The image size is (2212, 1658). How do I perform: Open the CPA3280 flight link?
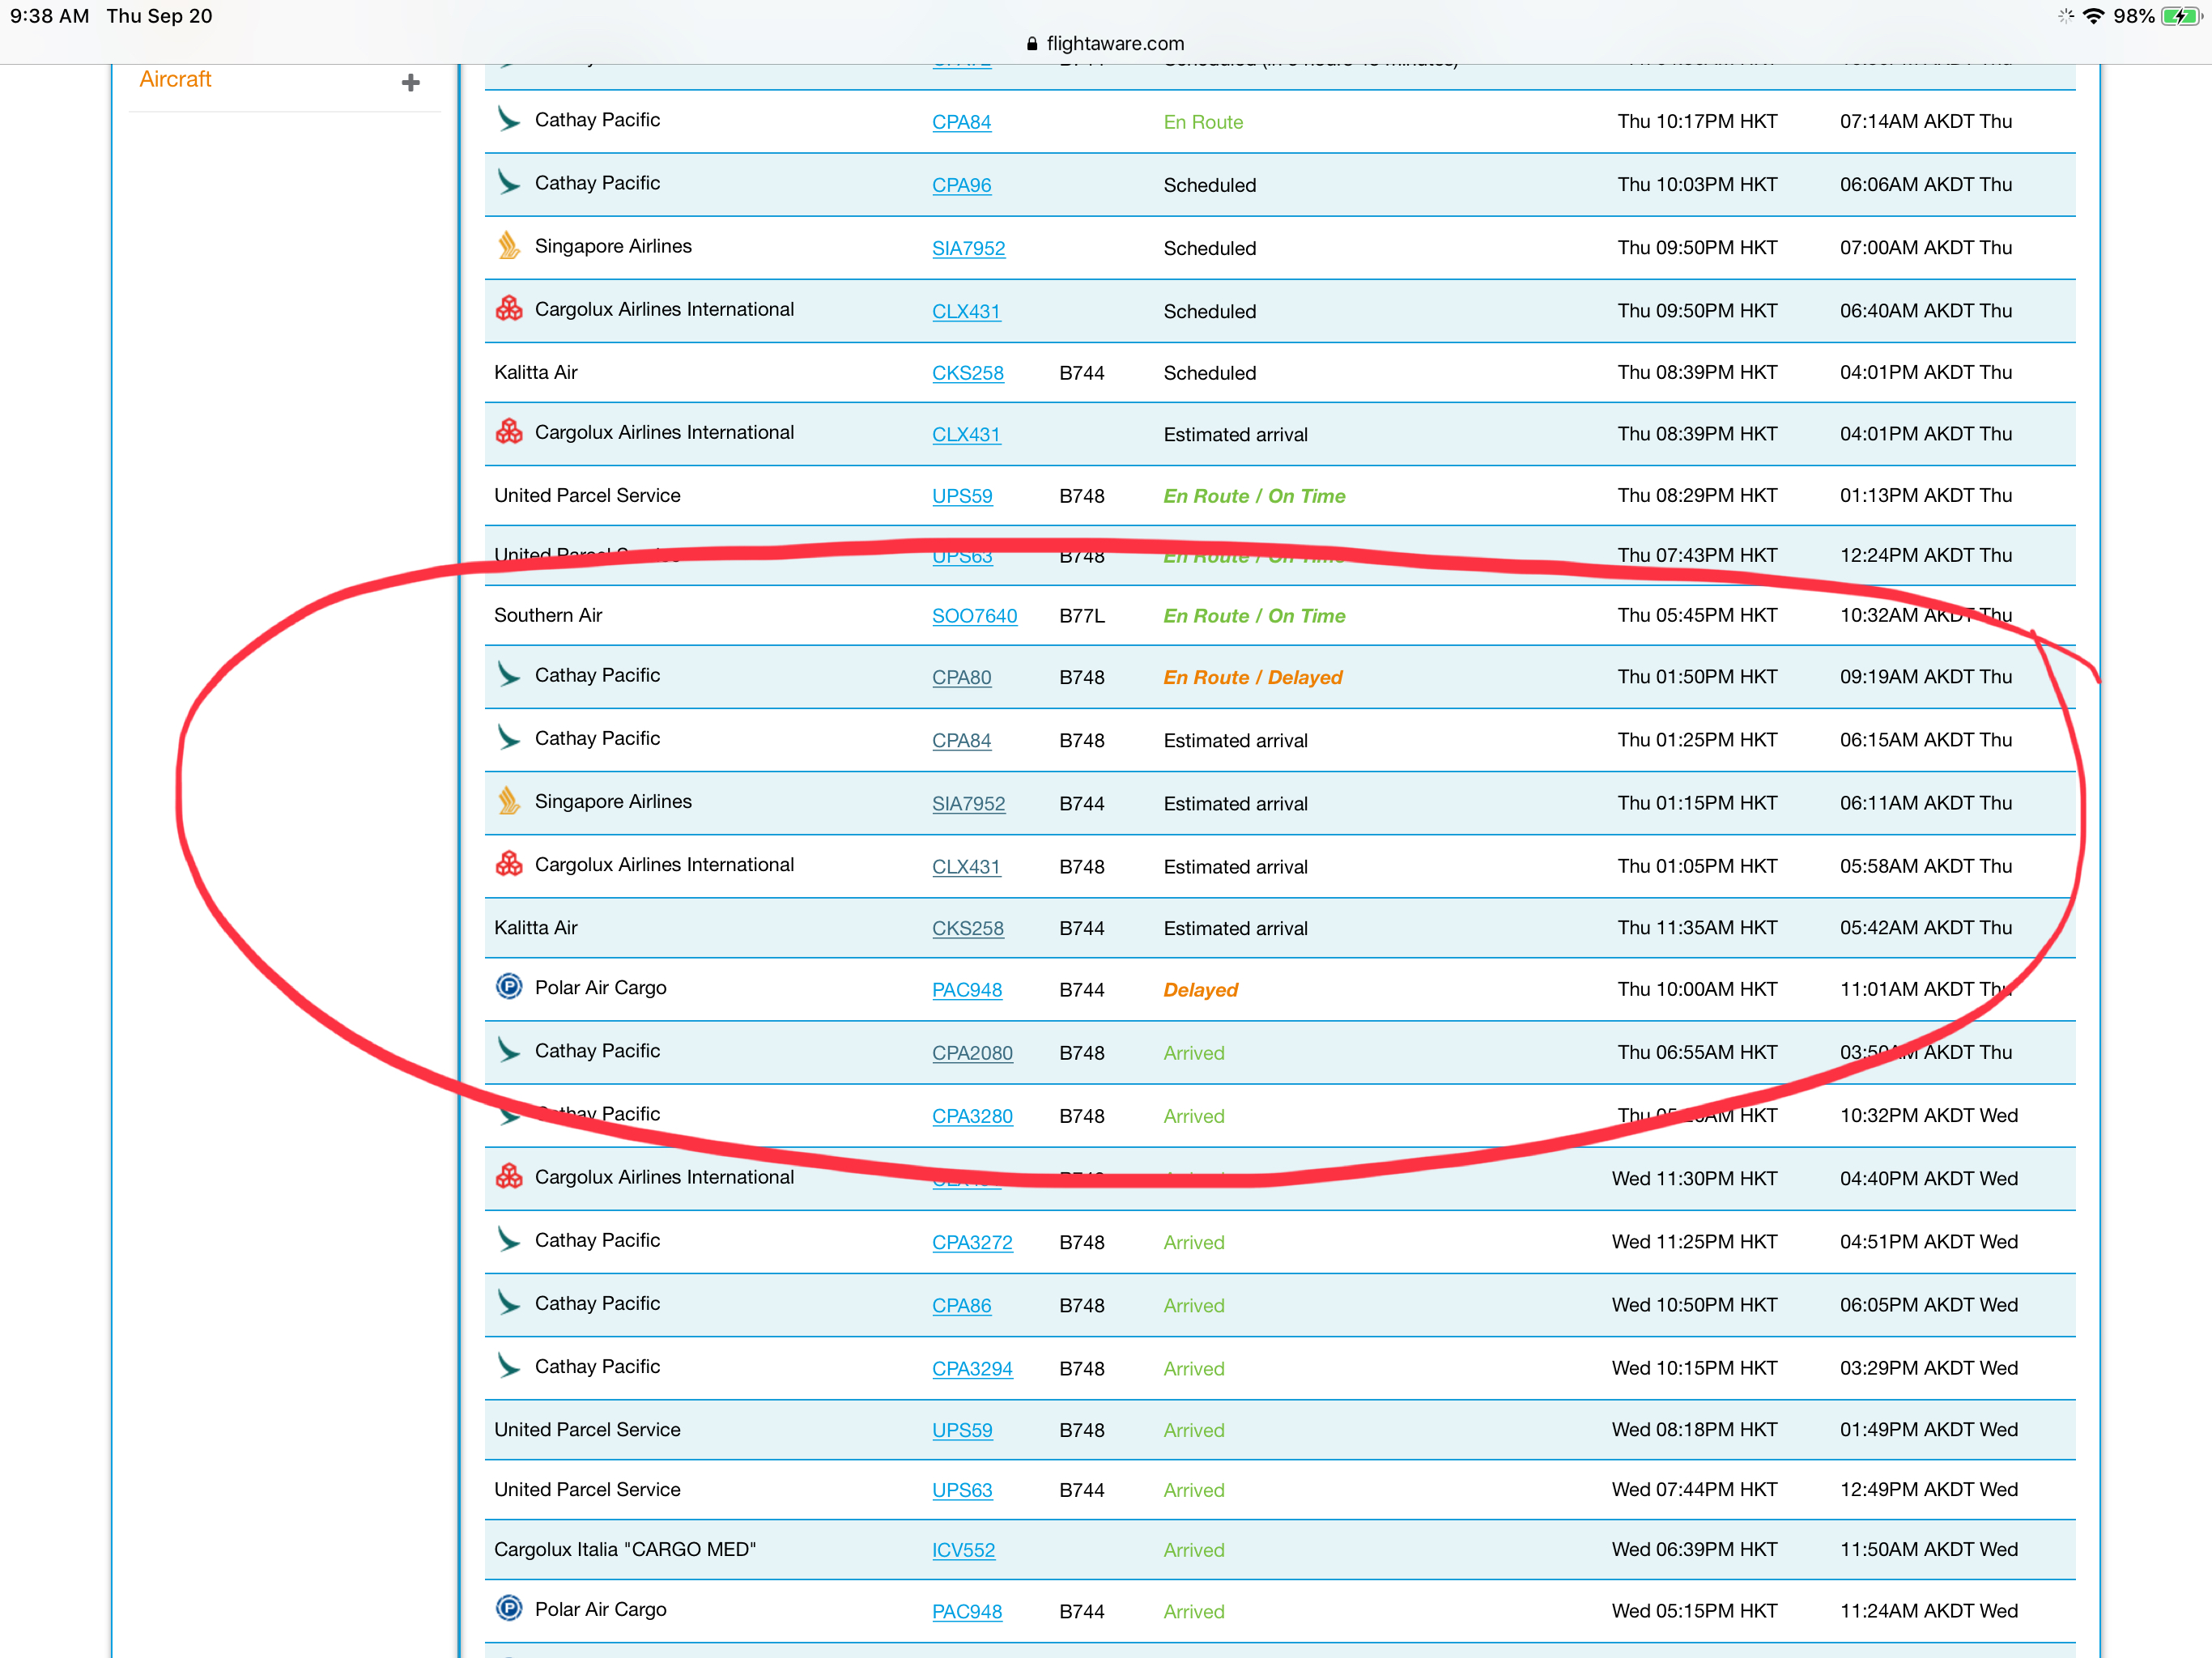click(x=972, y=1116)
